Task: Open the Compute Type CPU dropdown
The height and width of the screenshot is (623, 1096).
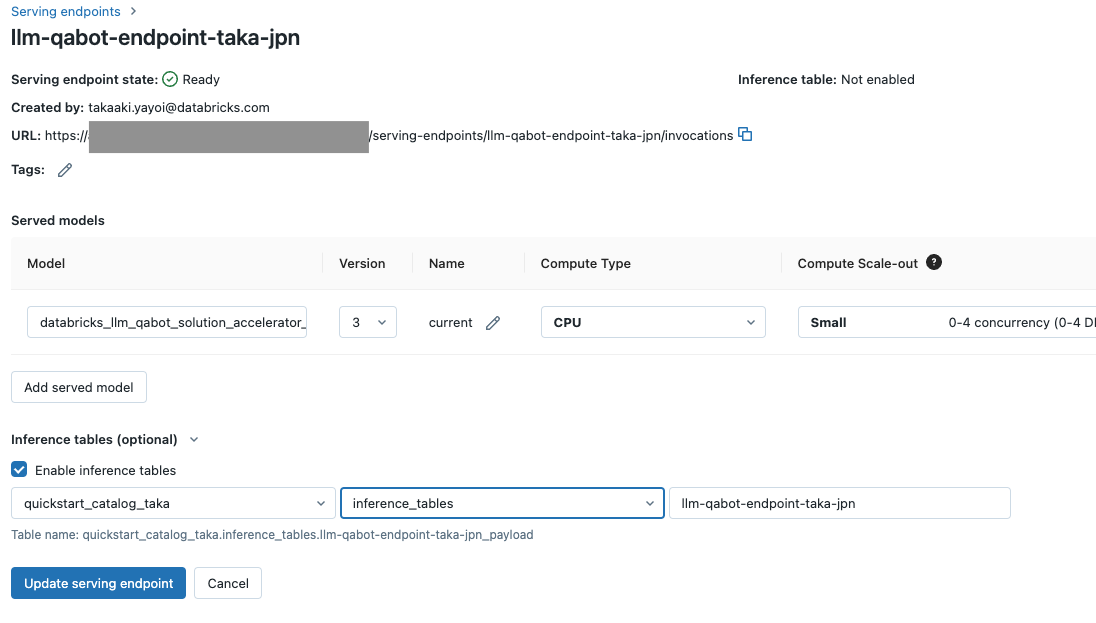Action: click(x=653, y=322)
